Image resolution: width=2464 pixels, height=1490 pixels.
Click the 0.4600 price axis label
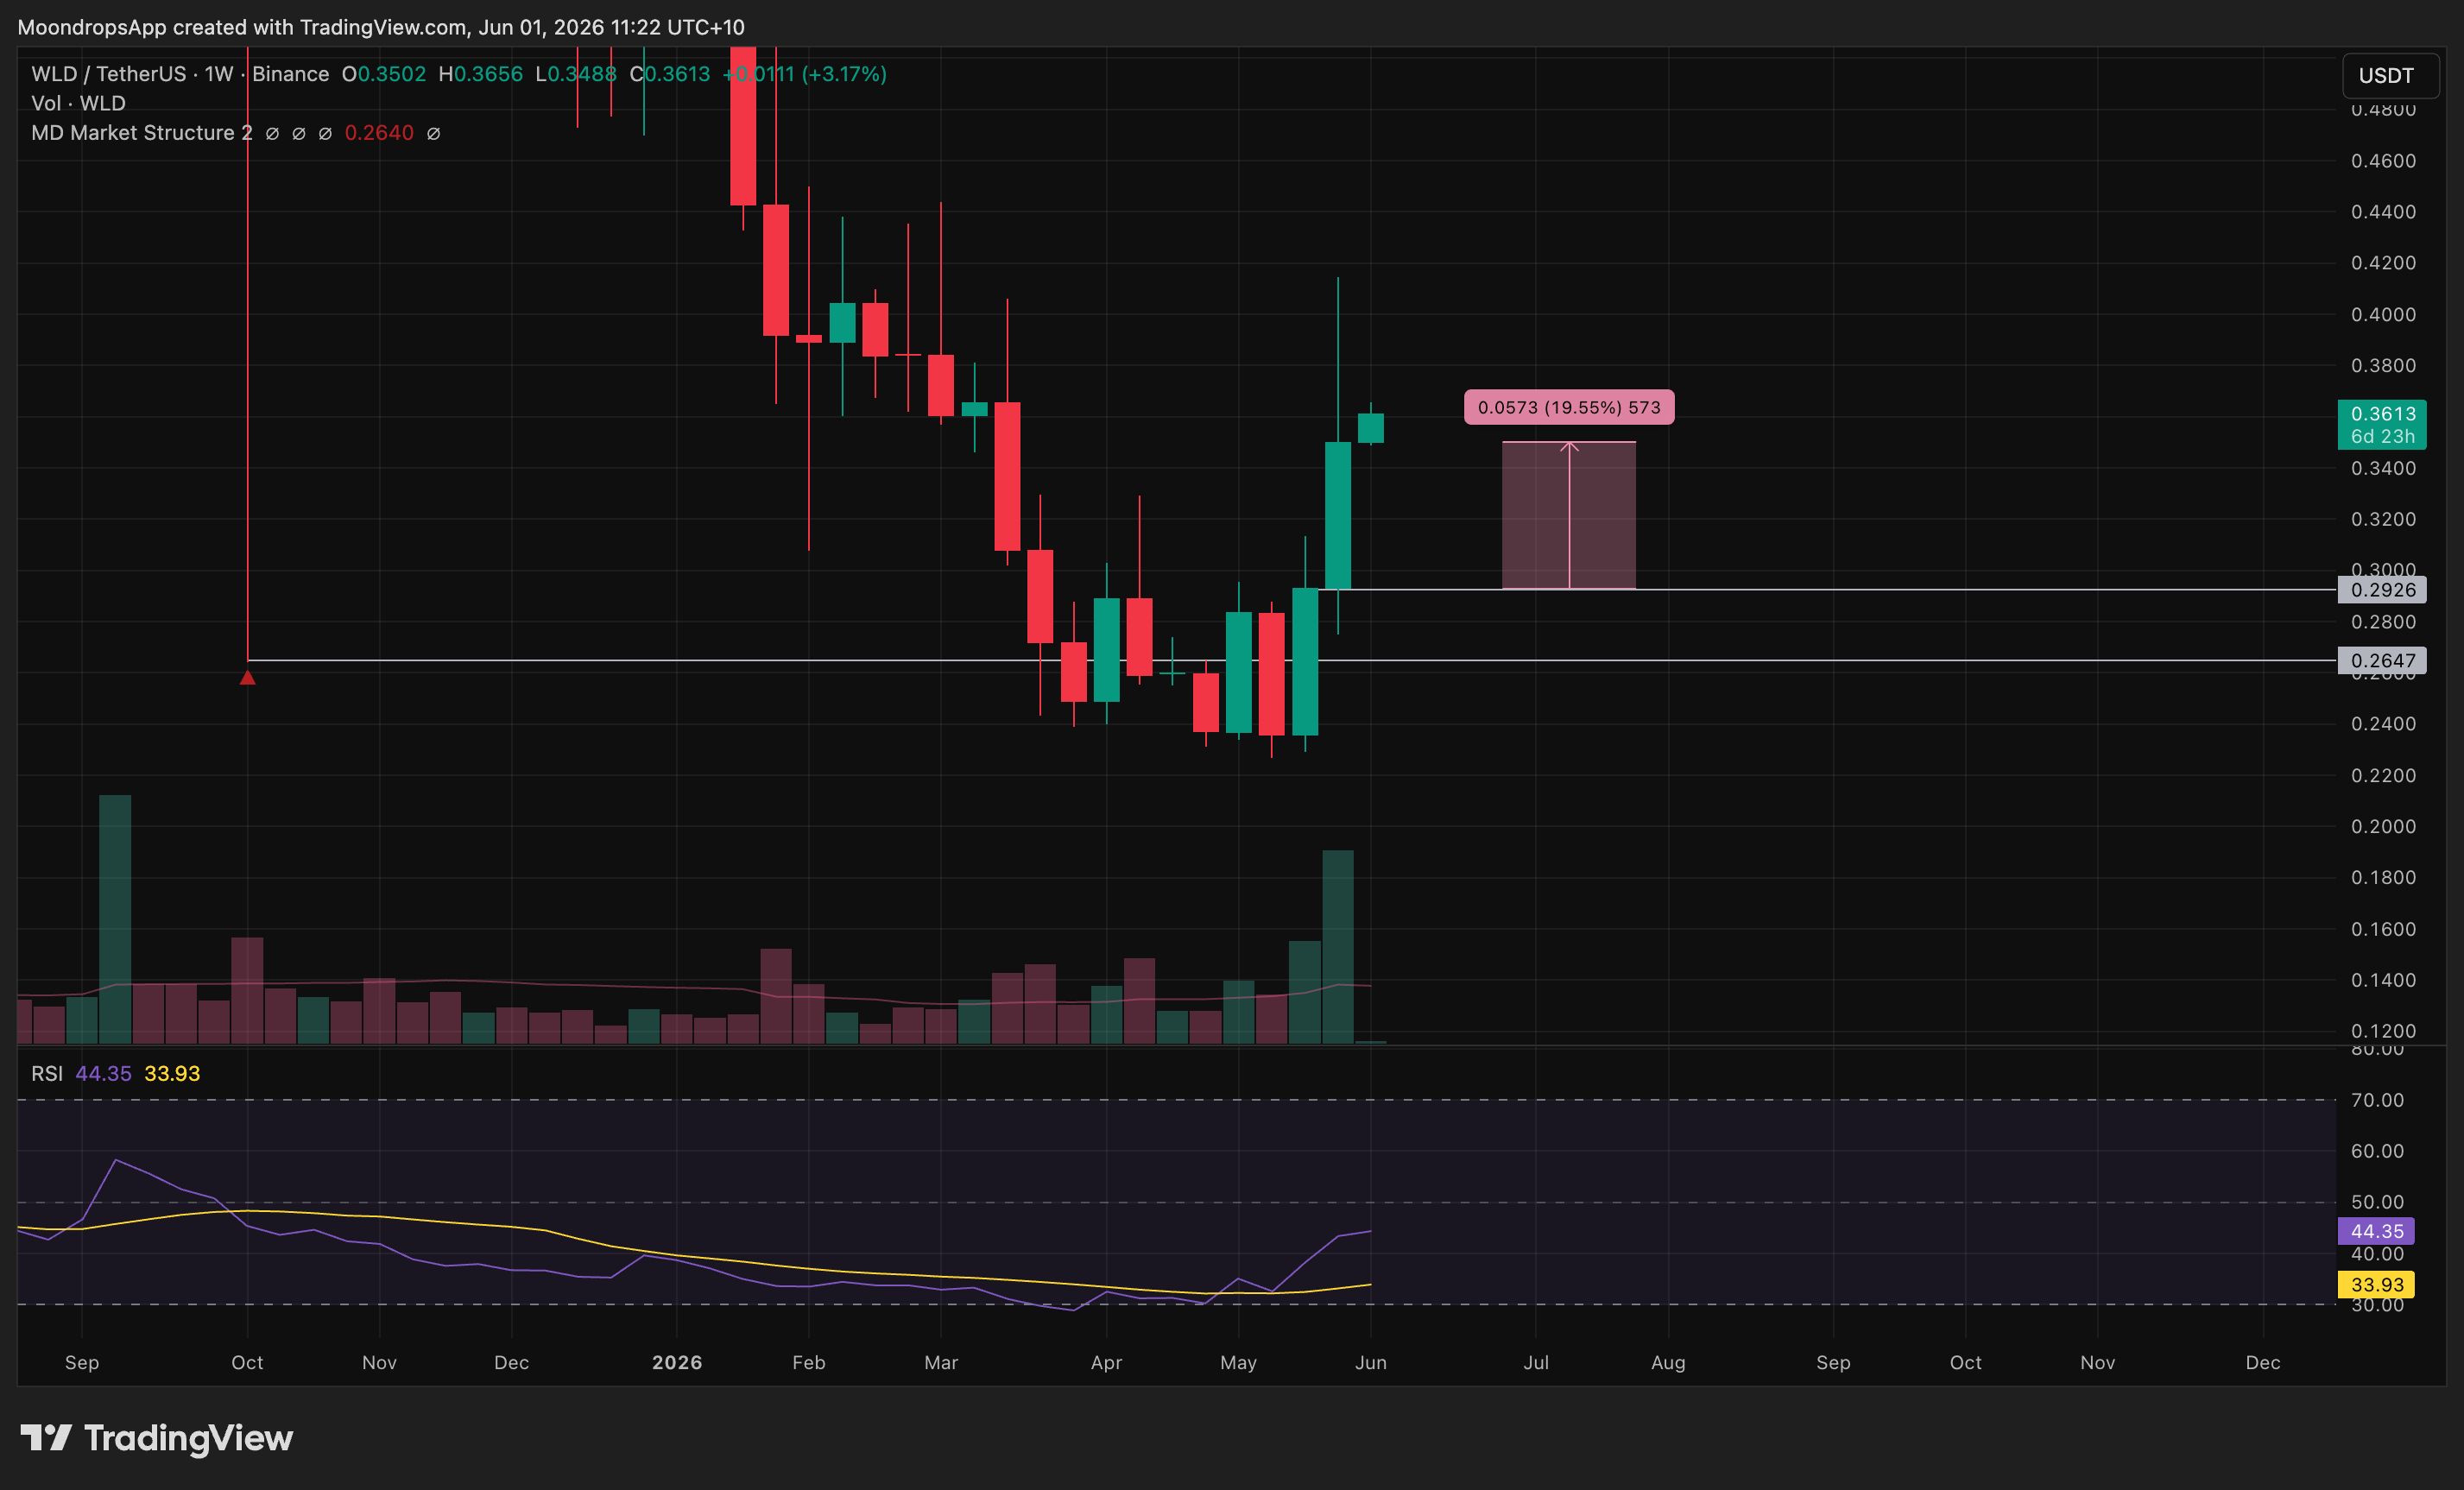point(2383,161)
